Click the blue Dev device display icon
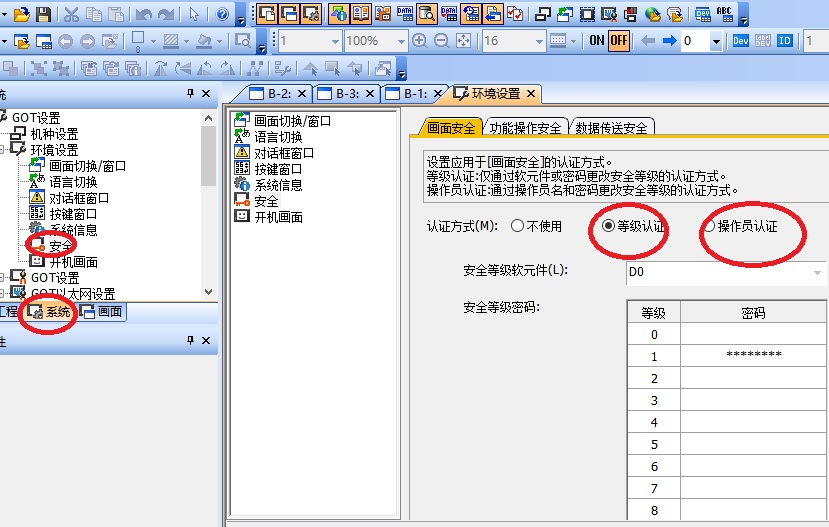 pyautogui.click(x=741, y=41)
